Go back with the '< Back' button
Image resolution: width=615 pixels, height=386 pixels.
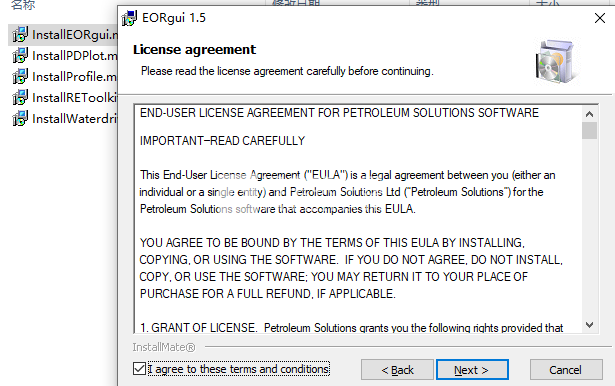397,370
